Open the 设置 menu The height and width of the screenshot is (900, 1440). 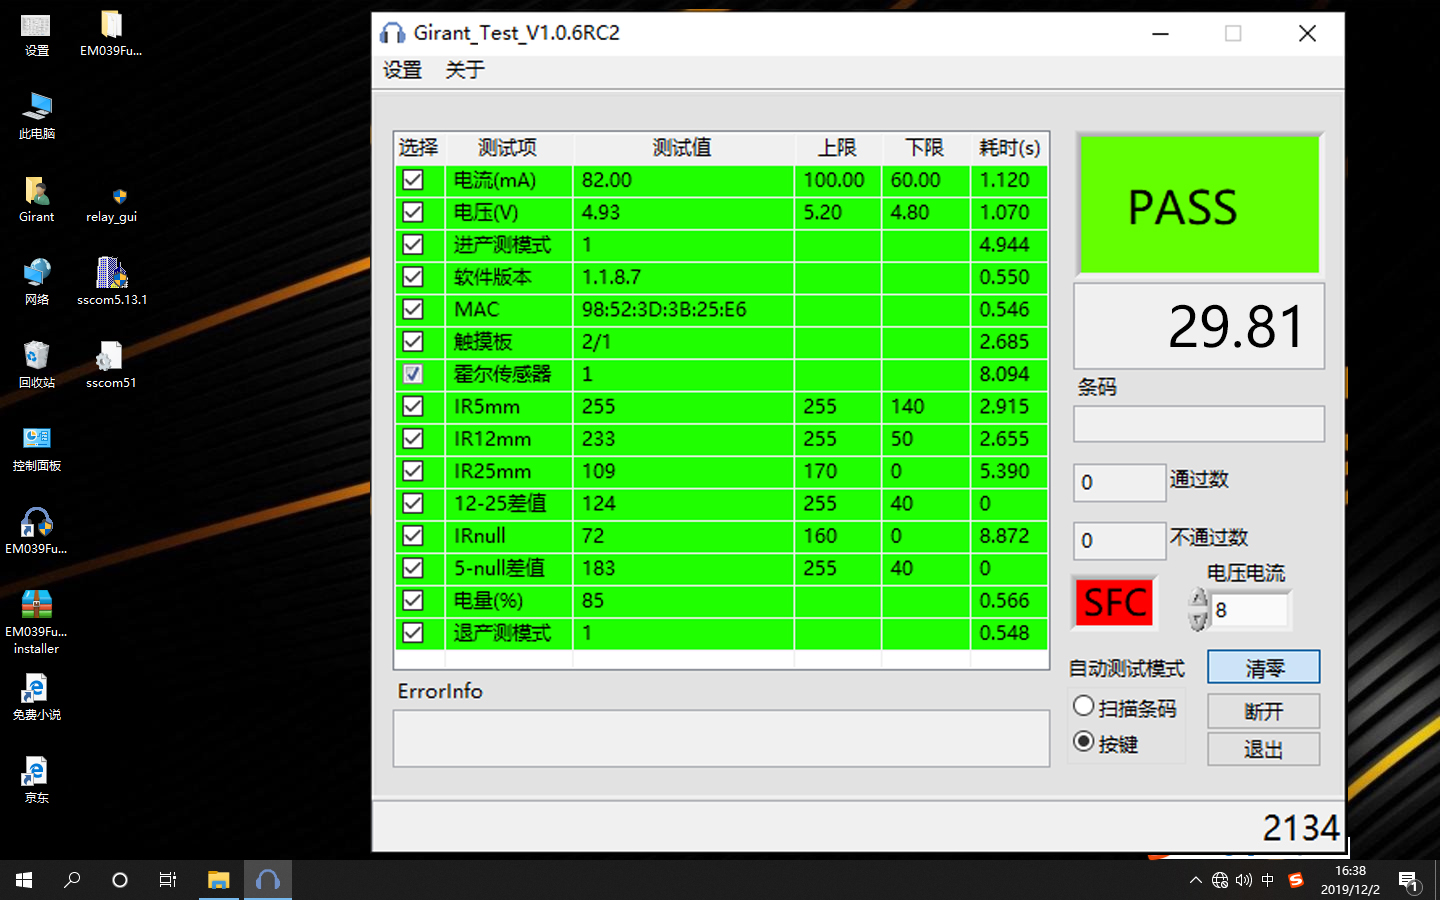(x=402, y=70)
